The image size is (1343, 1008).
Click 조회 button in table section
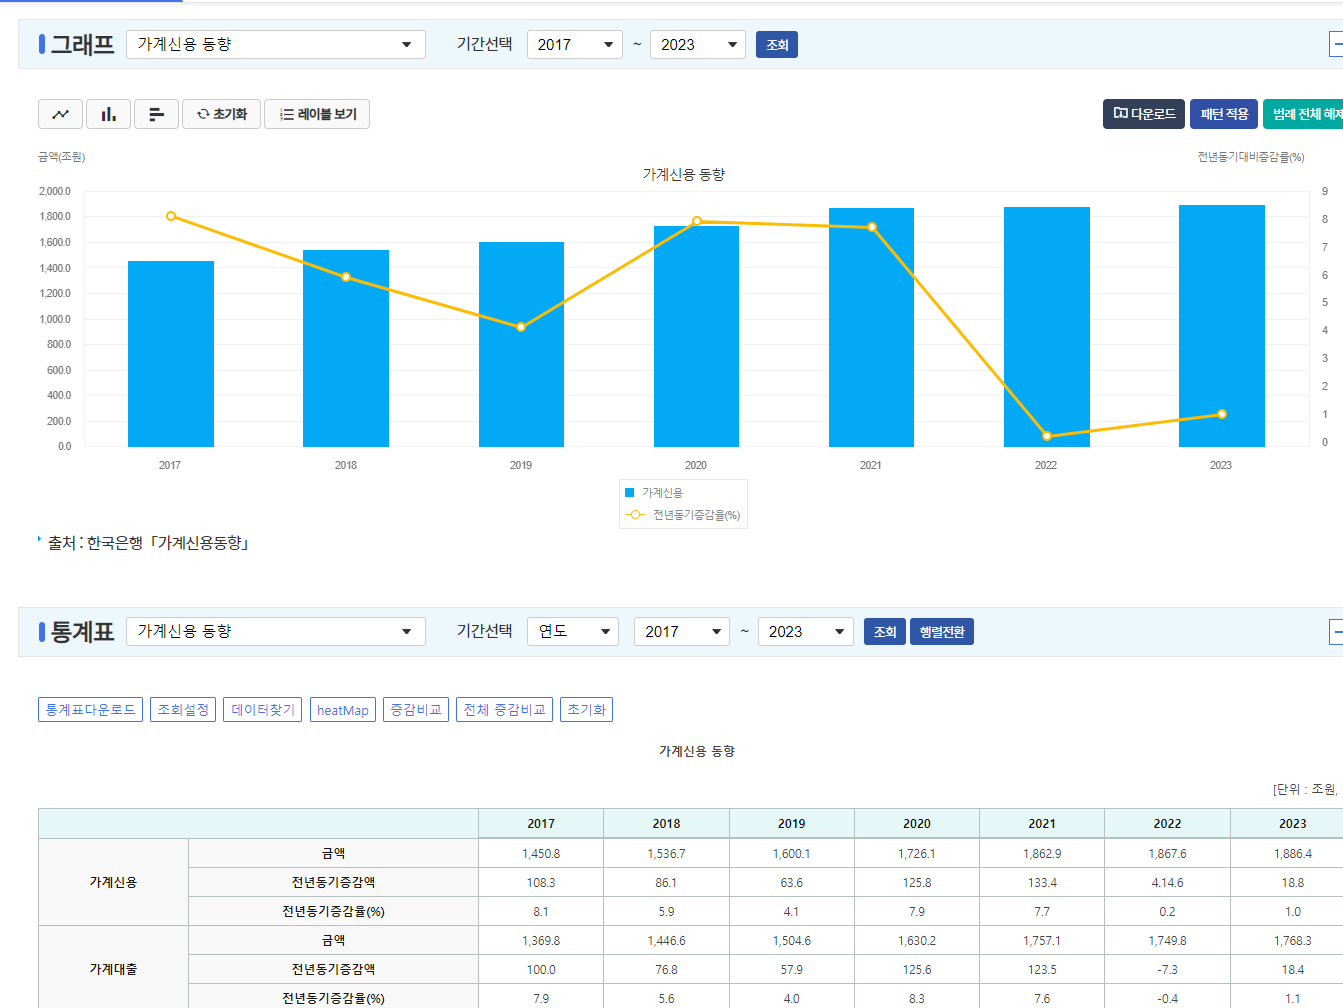click(885, 632)
